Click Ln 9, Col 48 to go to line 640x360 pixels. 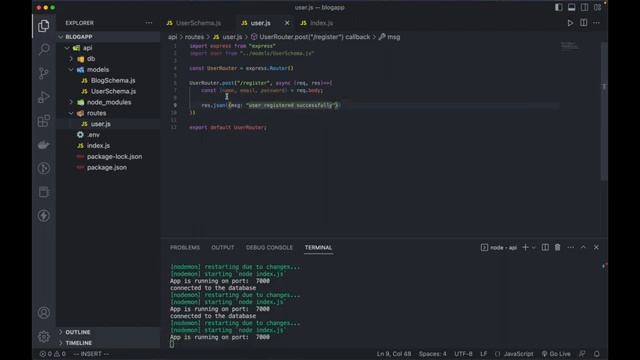394,354
